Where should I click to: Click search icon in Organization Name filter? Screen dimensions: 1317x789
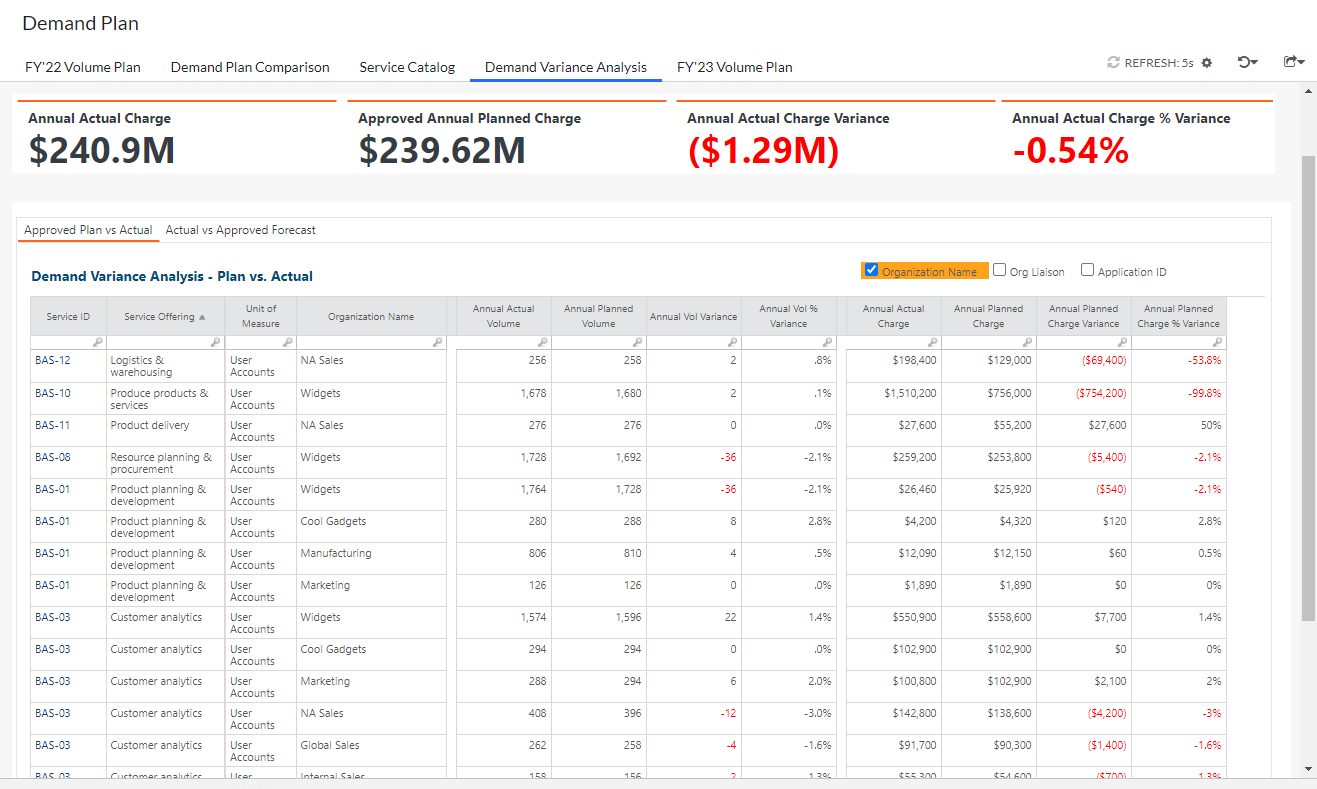(x=437, y=342)
